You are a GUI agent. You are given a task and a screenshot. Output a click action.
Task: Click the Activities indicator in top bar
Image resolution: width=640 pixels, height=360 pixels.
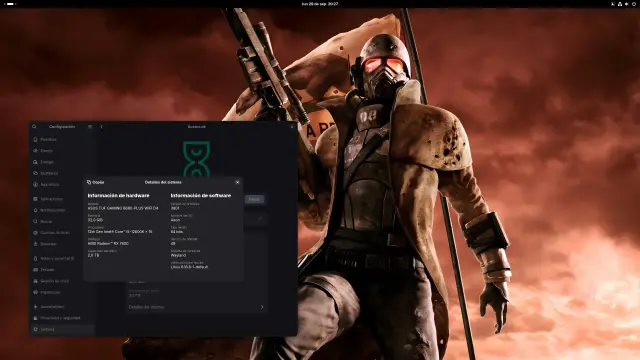coord(11,4)
